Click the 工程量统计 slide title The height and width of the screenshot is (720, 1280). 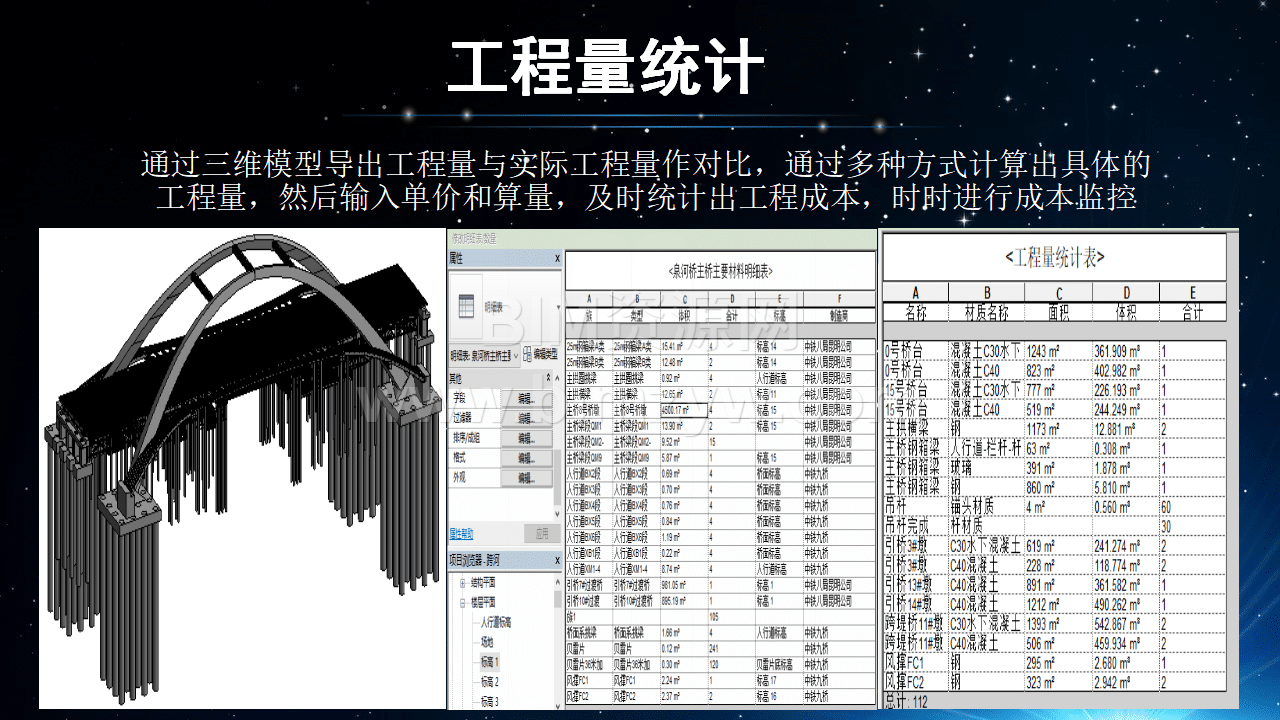[x=605, y=67]
